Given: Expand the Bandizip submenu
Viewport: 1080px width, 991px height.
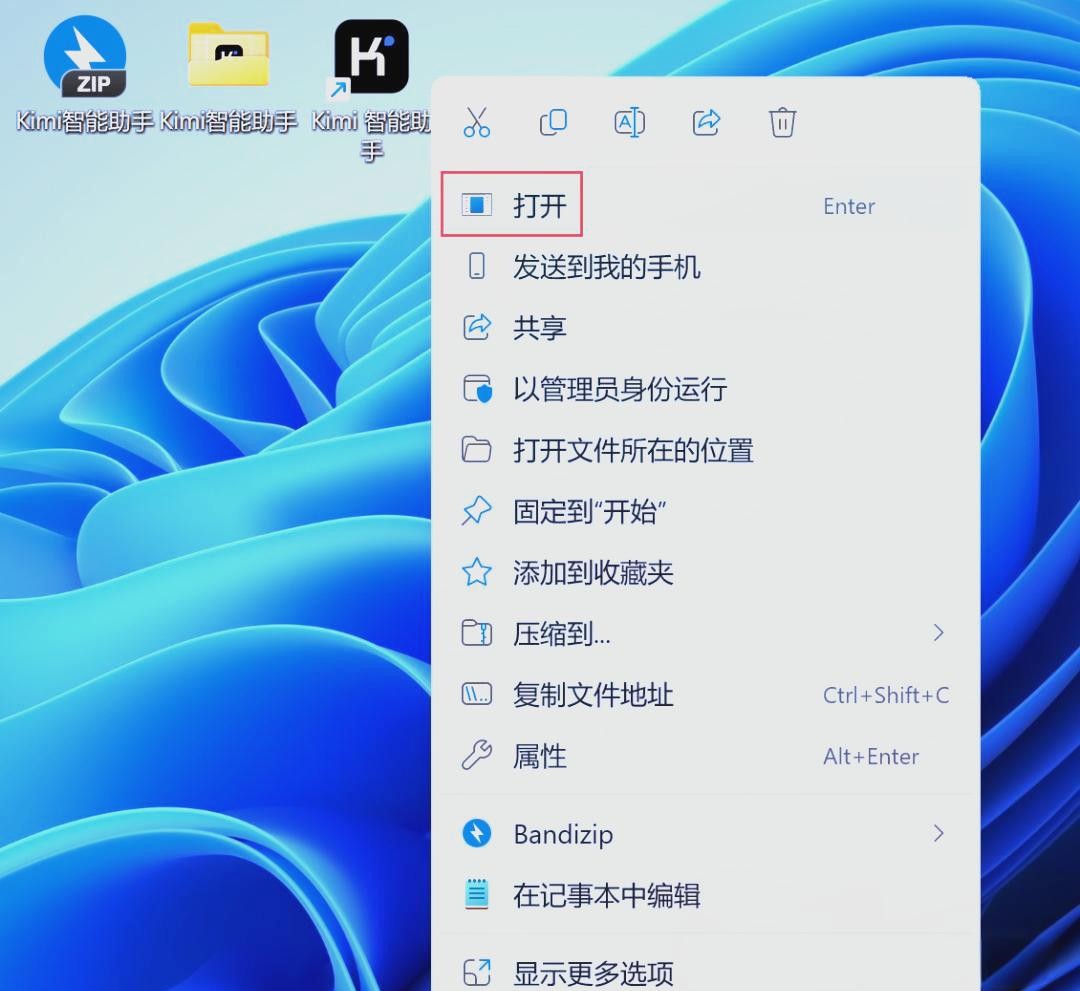Looking at the screenshot, I should (x=565, y=834).
